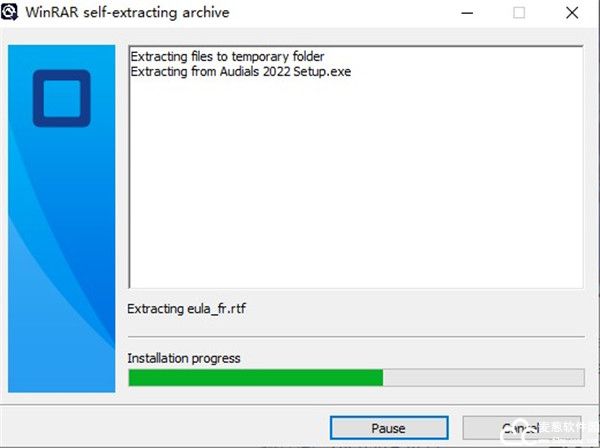600x448 pixels.
Task: Close the WinRAR self-extracting archive window
Action: click(572, 13)
